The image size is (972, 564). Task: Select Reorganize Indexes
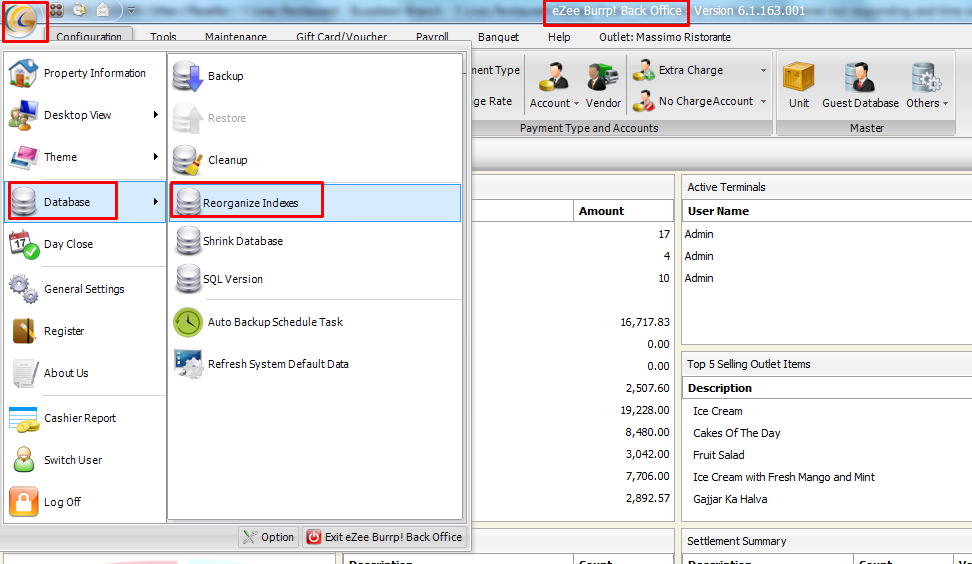pyautogui.click(x=315, y=203)
